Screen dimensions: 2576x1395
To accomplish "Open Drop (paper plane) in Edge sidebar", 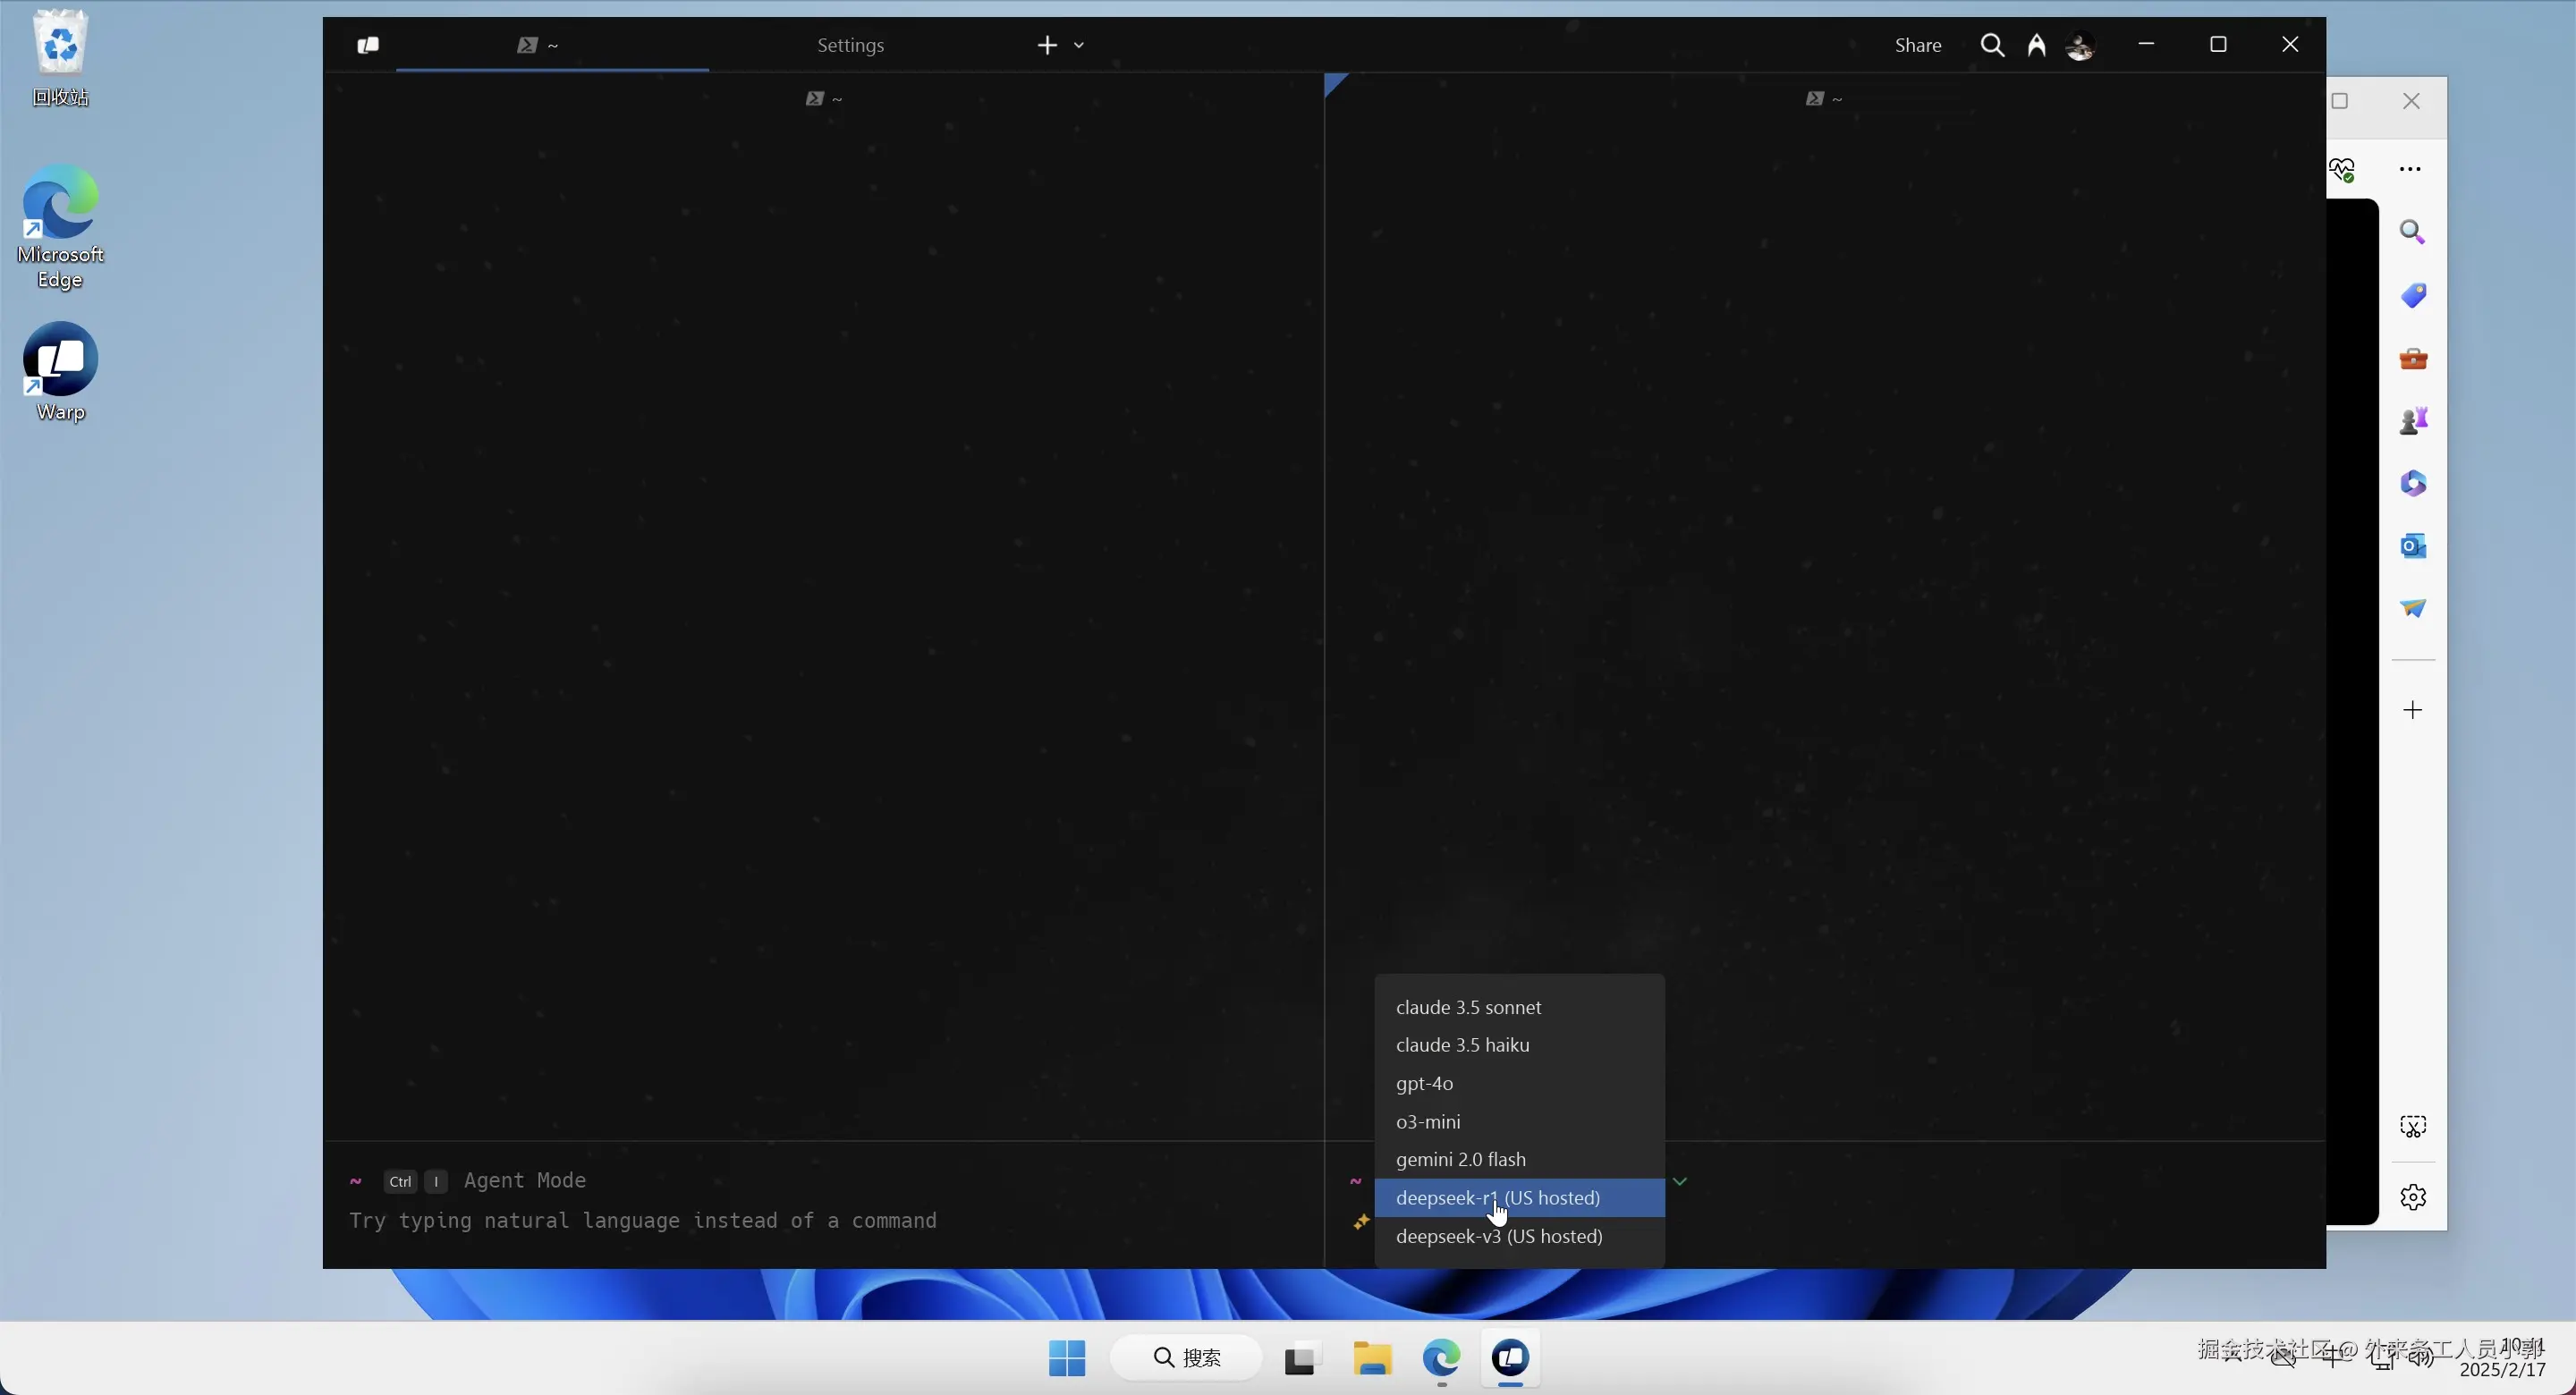I will (x=2413, y=609).
